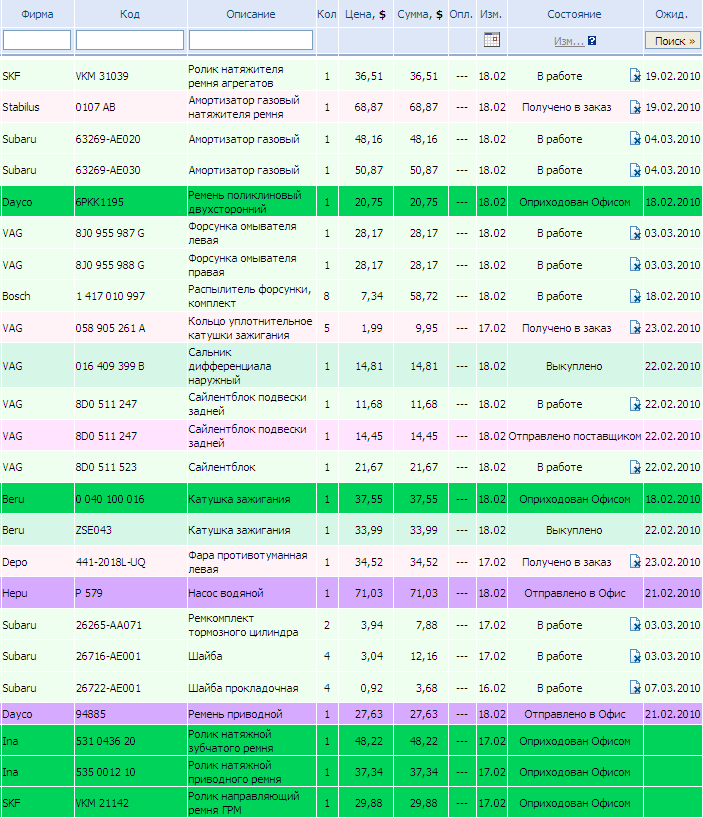Select code cell ZSE043

(x=94, y=530)
